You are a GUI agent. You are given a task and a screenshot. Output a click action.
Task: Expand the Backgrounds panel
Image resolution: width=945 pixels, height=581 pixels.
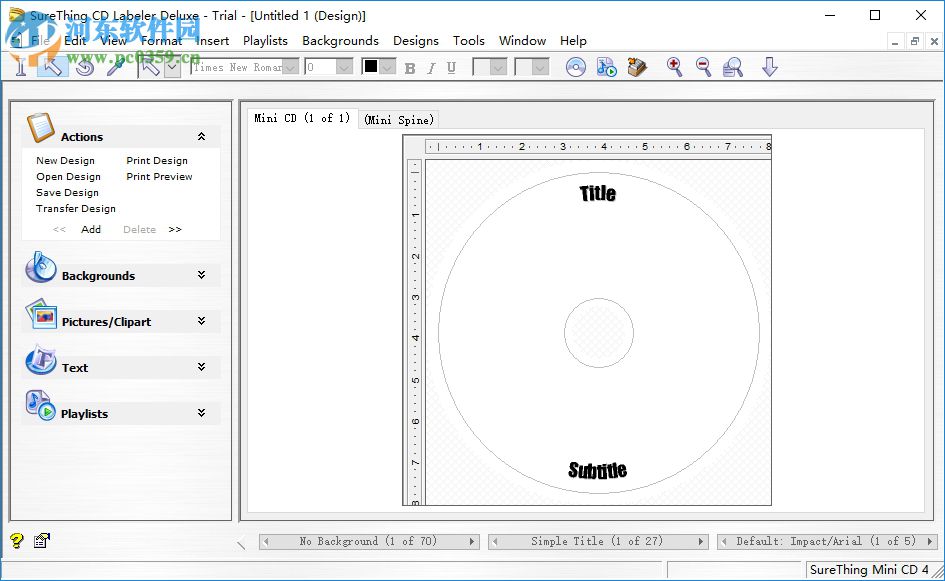point(203,275)
